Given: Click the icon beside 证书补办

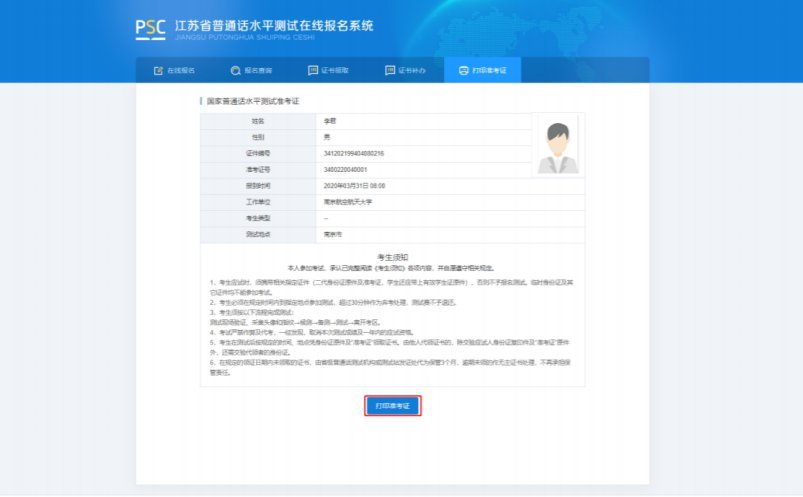Looking at the screenshot, I should point(390,71).
